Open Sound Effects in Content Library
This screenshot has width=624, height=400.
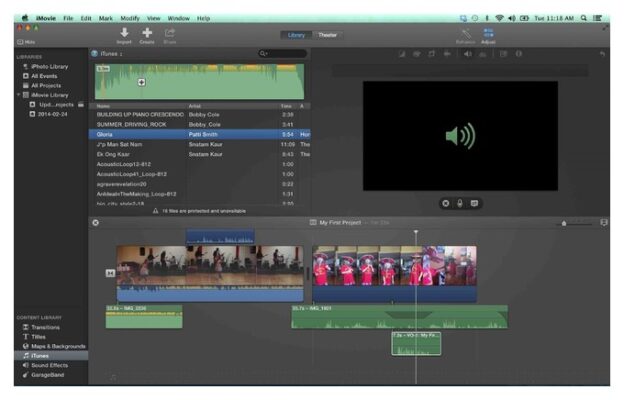point(45,365)
